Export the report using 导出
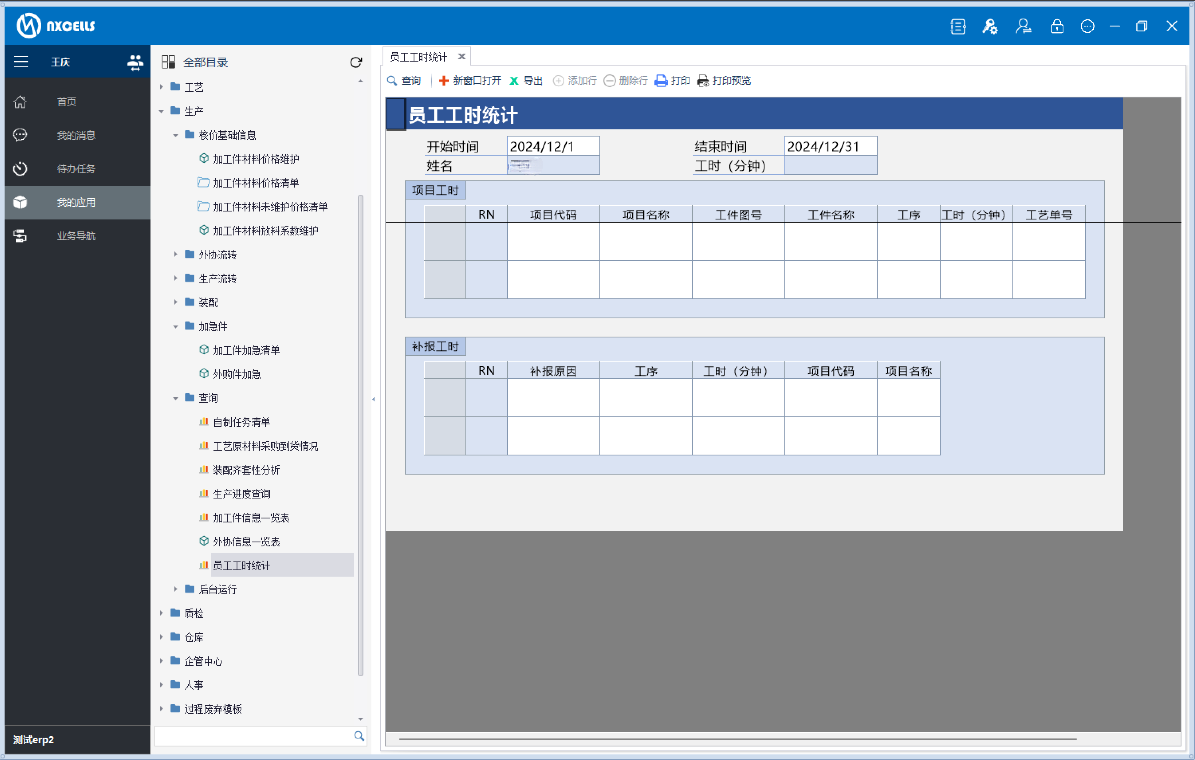 526,81
